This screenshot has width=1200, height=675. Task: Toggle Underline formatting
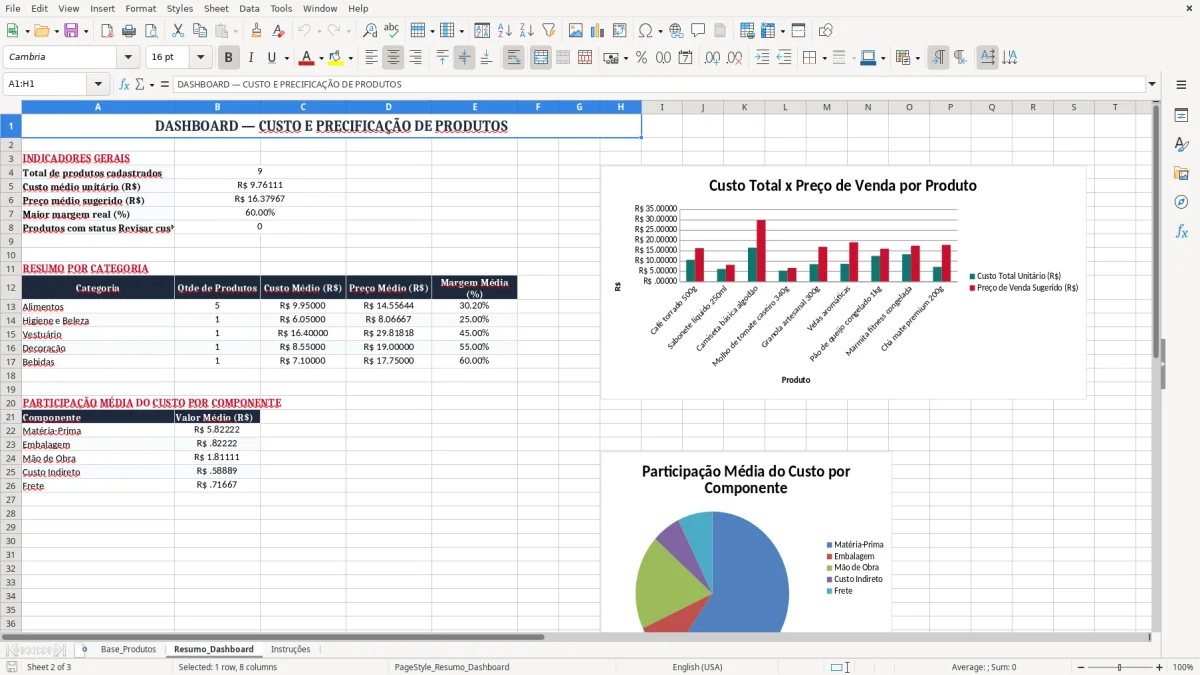[x=272, y=58]
